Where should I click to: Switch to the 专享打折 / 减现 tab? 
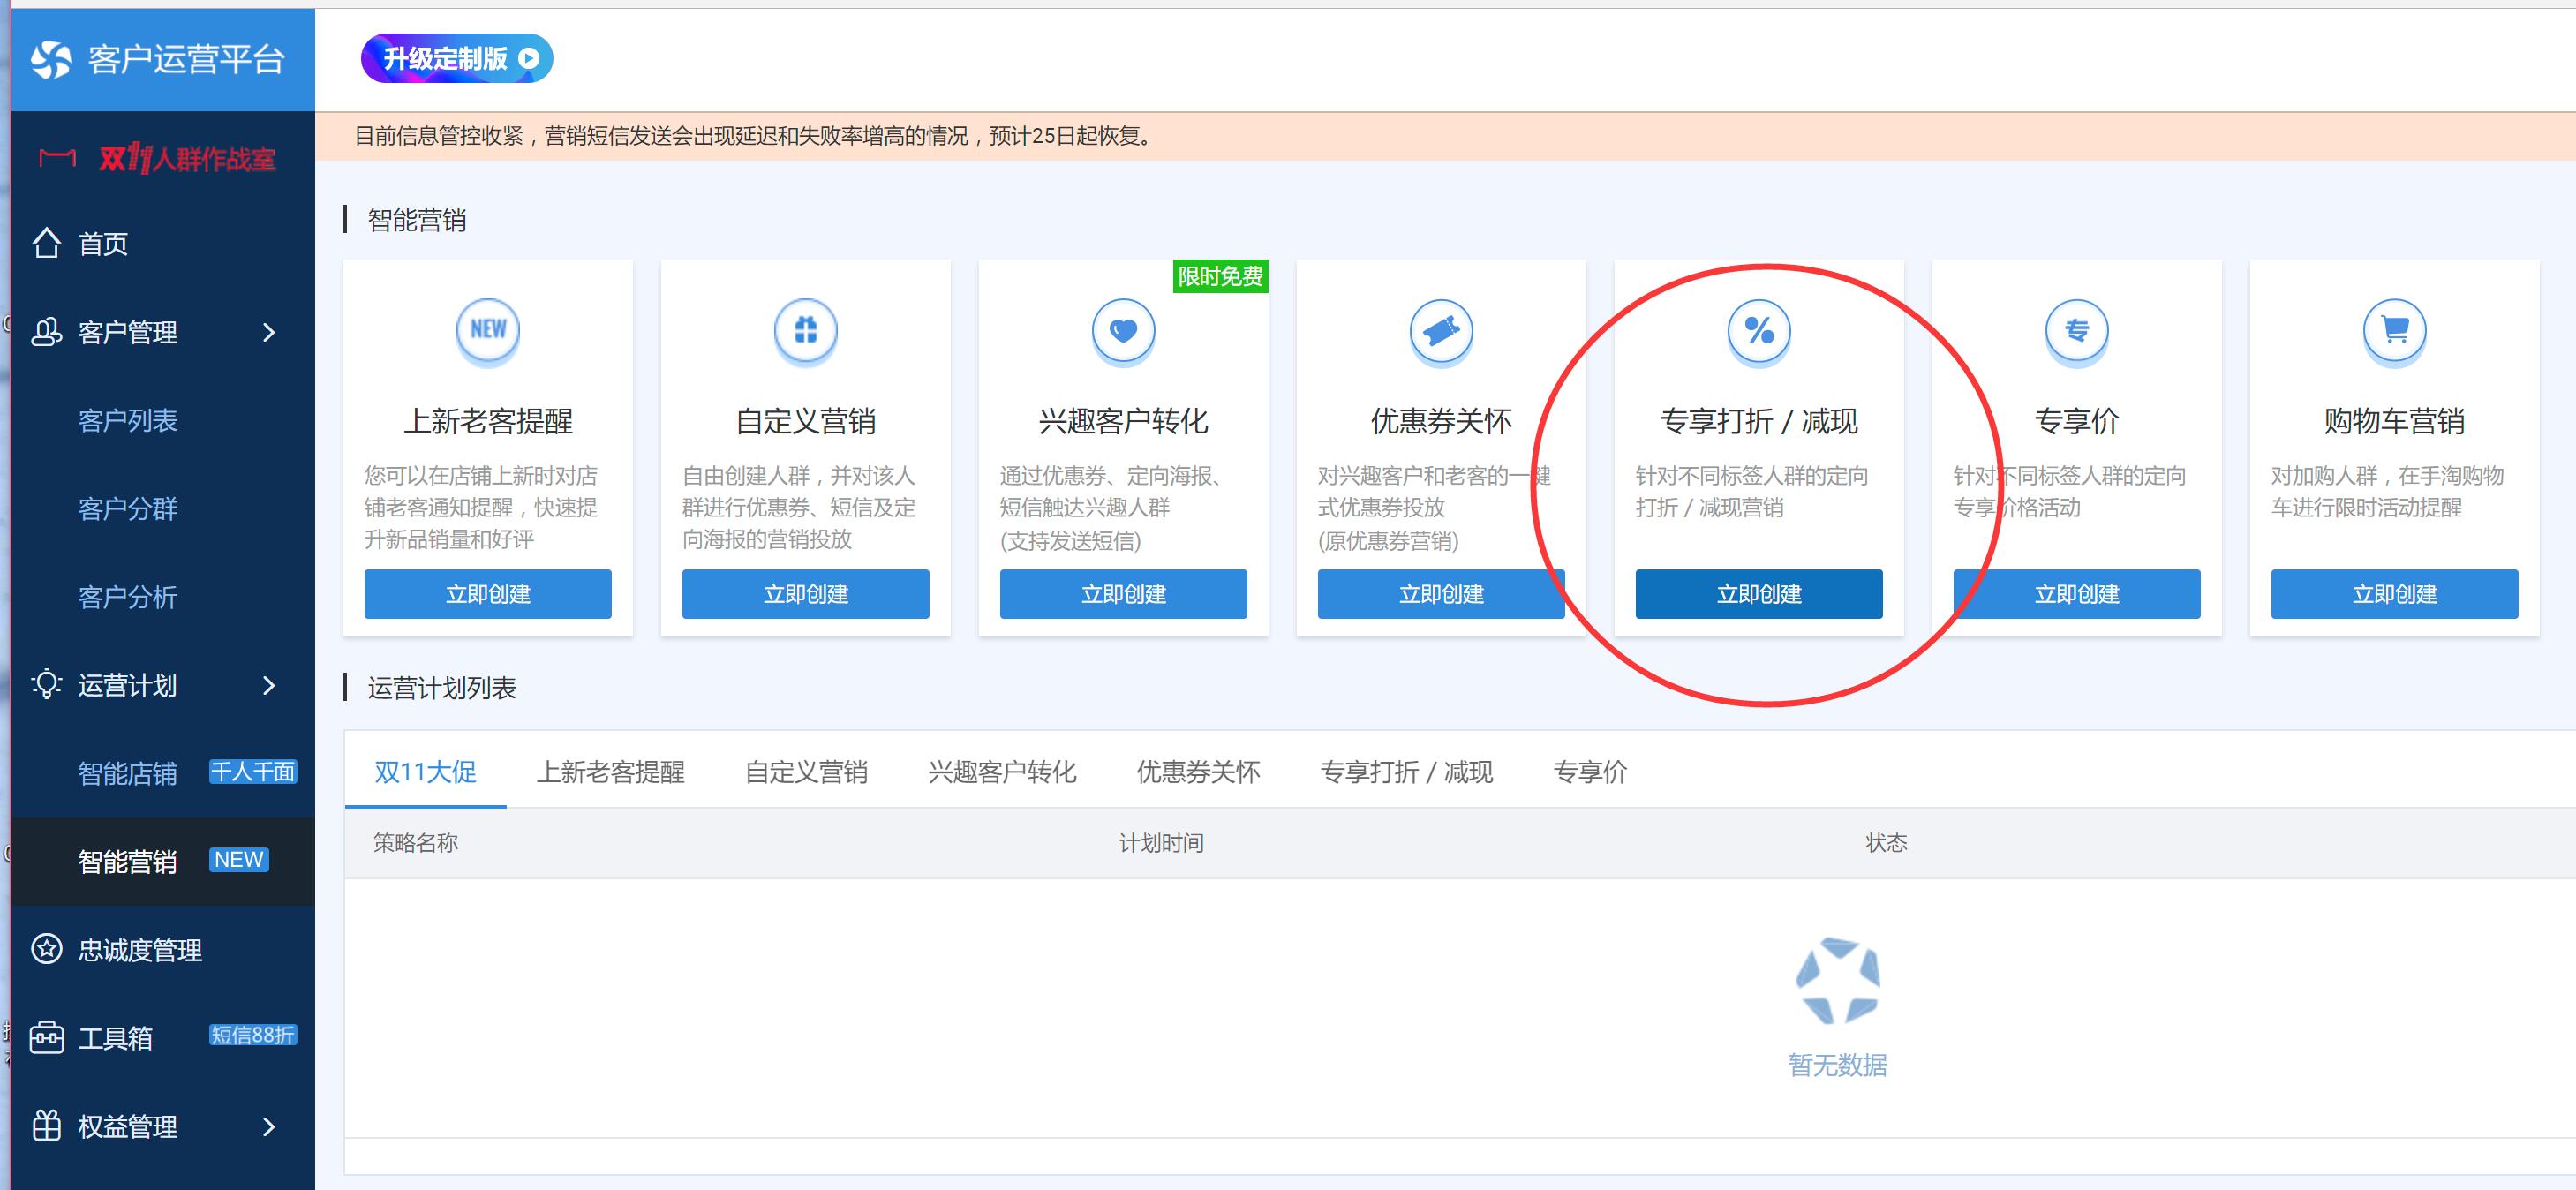pos(1406,772)
